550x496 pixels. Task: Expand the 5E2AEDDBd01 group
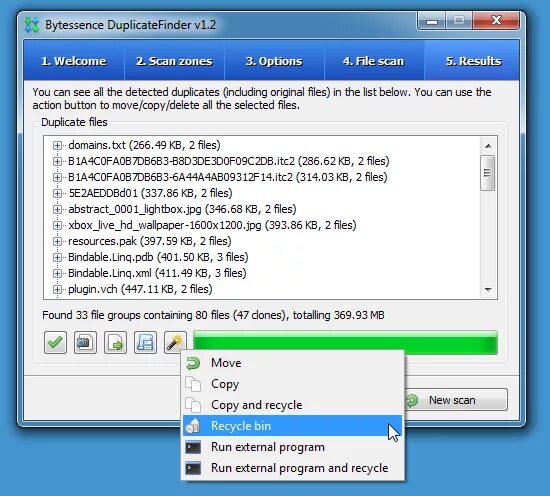coord(57,193)
